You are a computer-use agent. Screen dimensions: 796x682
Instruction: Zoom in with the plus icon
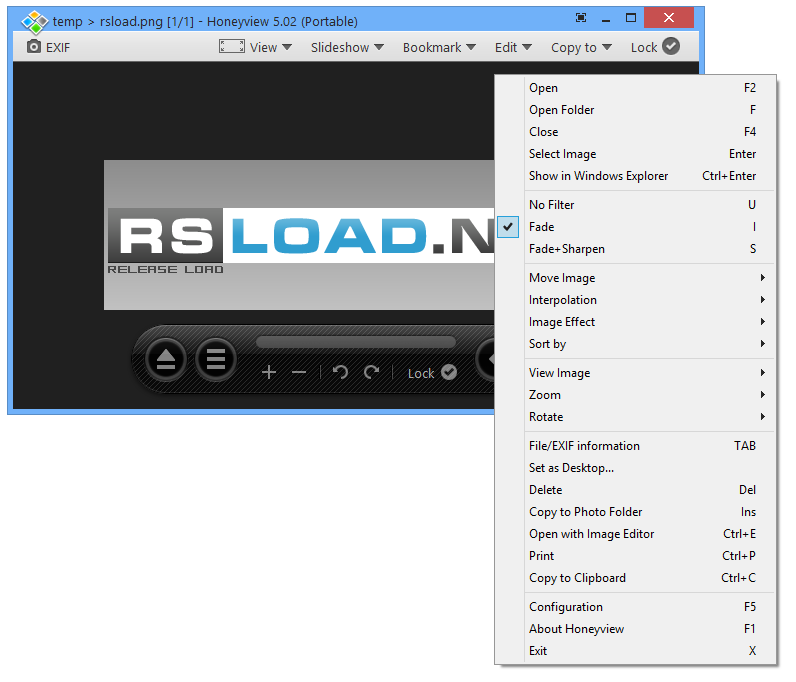click(x=269, y=373)
